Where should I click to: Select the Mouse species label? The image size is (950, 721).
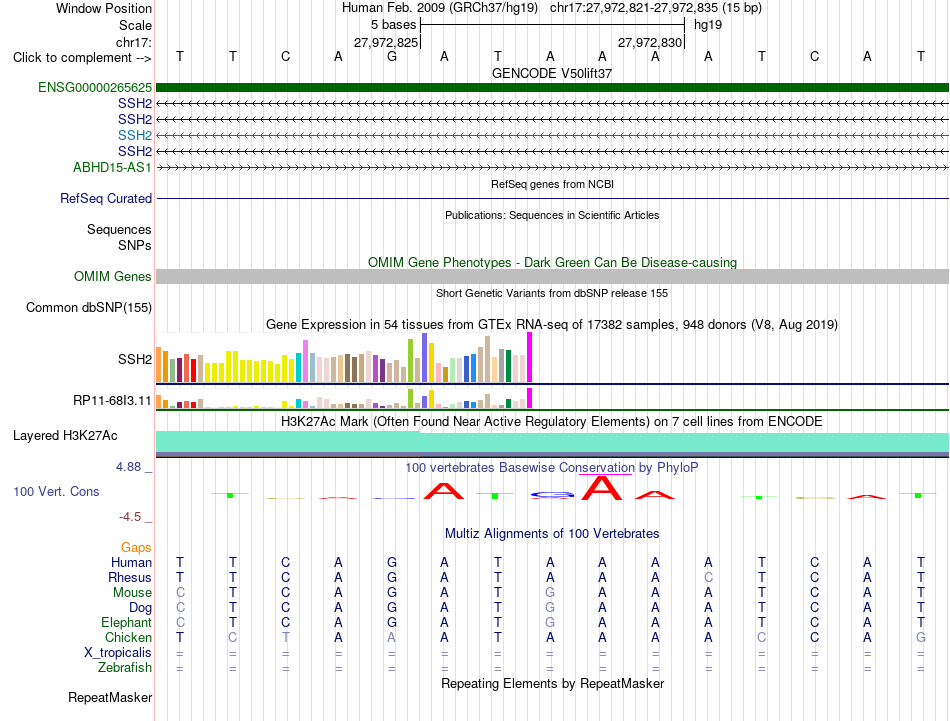click(132, 593)
